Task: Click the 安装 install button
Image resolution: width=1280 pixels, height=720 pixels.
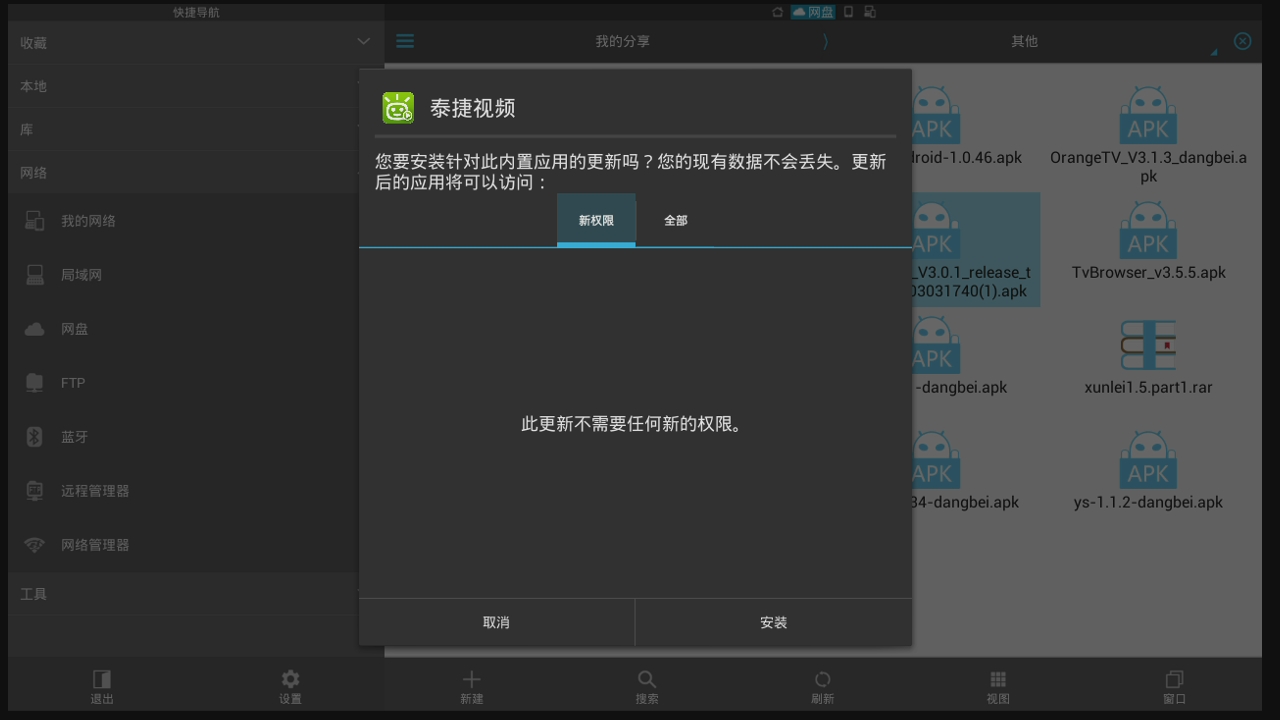Action: pyautogui.click(x=773, y=622)
